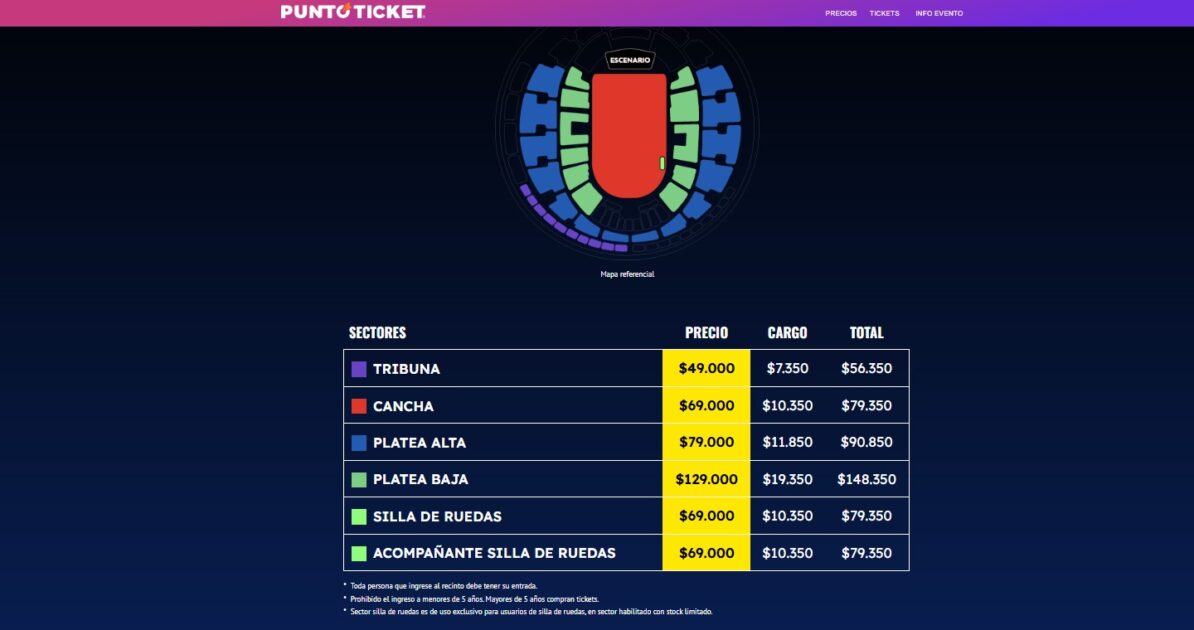Click the PLATEA ALTA blue color swatch
The width and height of the screenshot is (1194, 630).
tap(360, 442)
